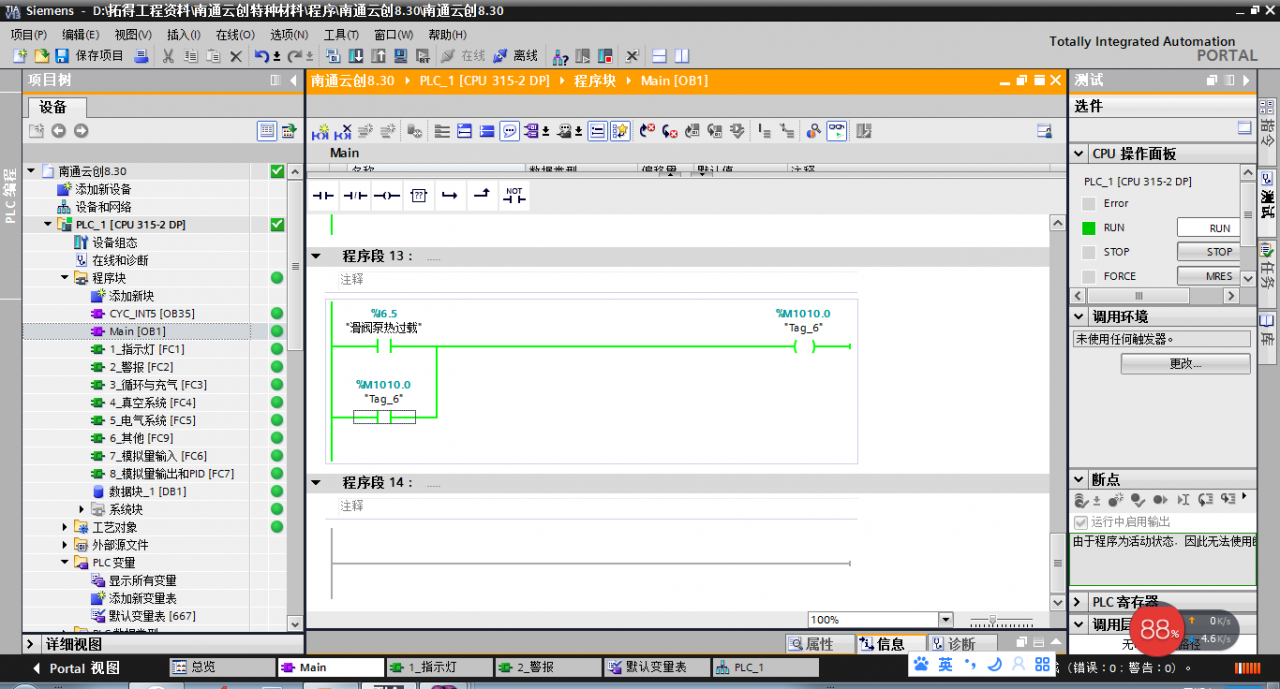Collapse 程序段 13 network
Screen dimensions: 1280x689
[316, 256]
